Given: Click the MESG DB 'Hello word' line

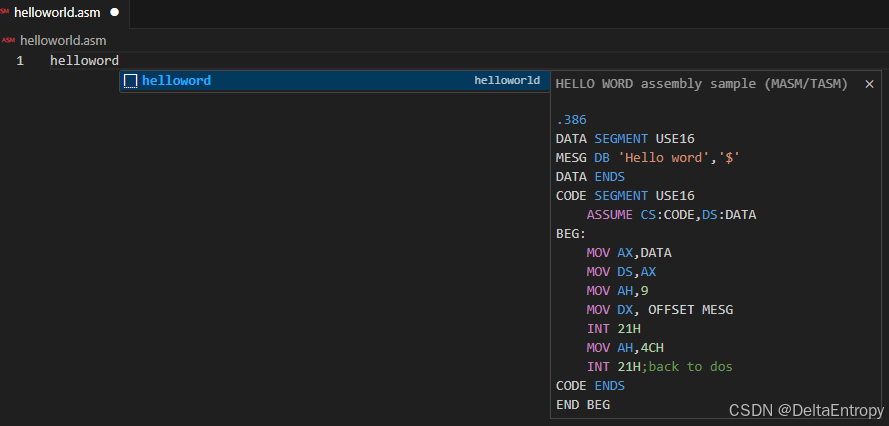Looking at the screenshot, I should (x=648, y=158).
